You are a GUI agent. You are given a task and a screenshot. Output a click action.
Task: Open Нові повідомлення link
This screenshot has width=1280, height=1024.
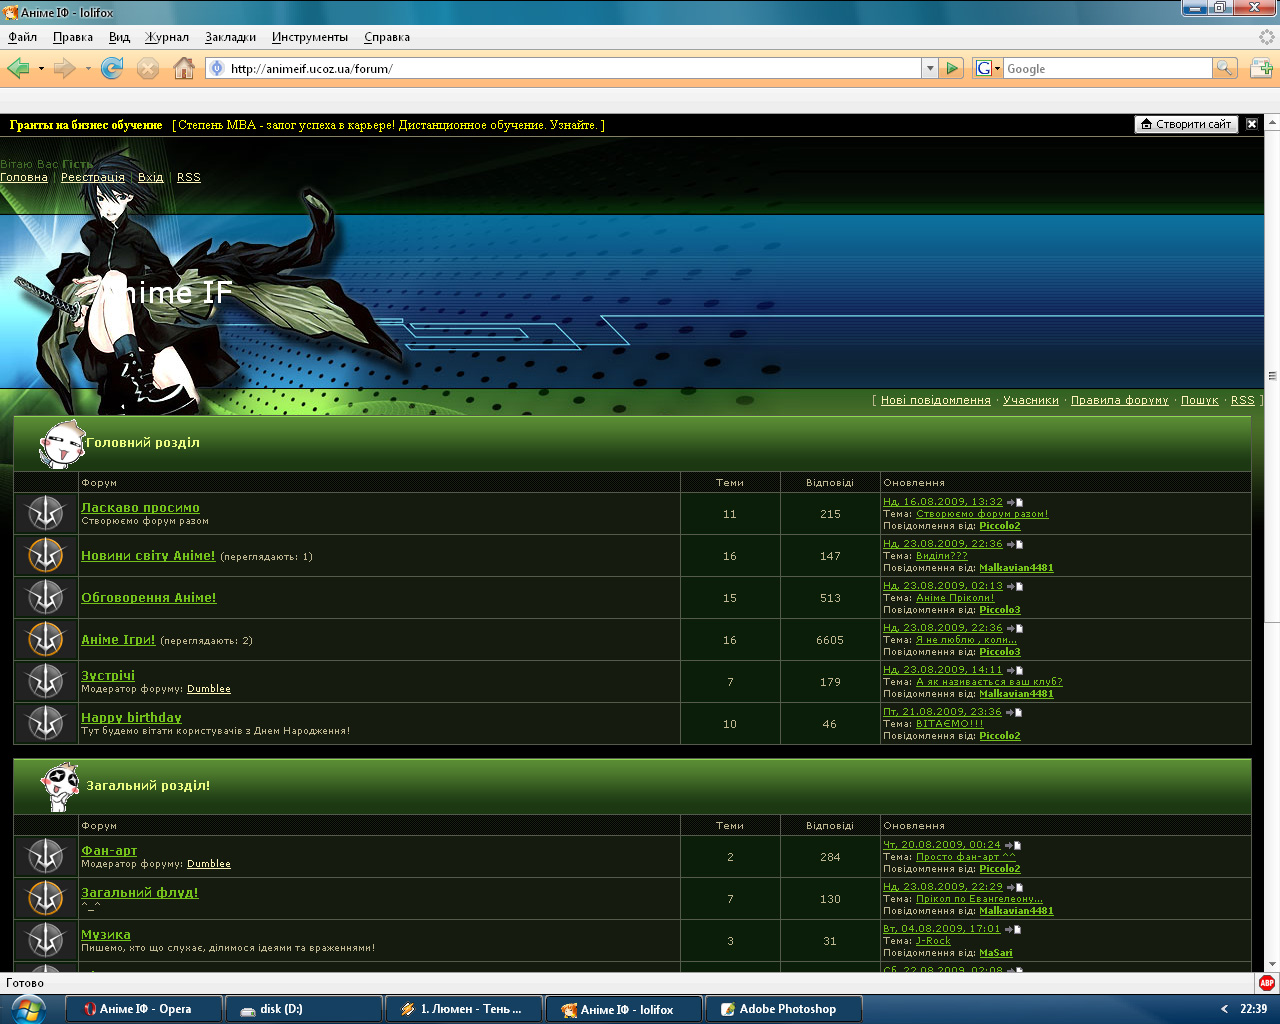pos(936,400)
